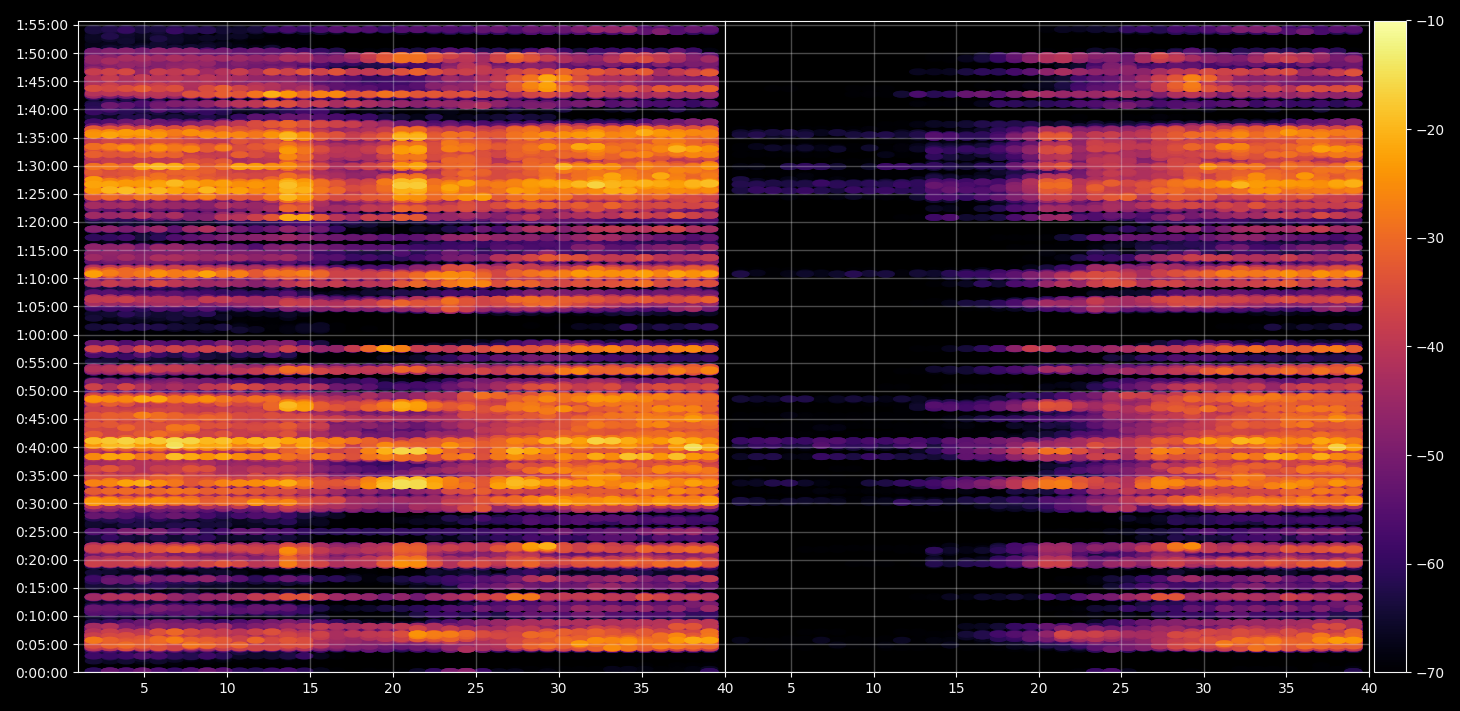The image size is (1460, 711).
Task: Click x-axis tick 25 under the left heatmap
Action: tap(476, 689)
